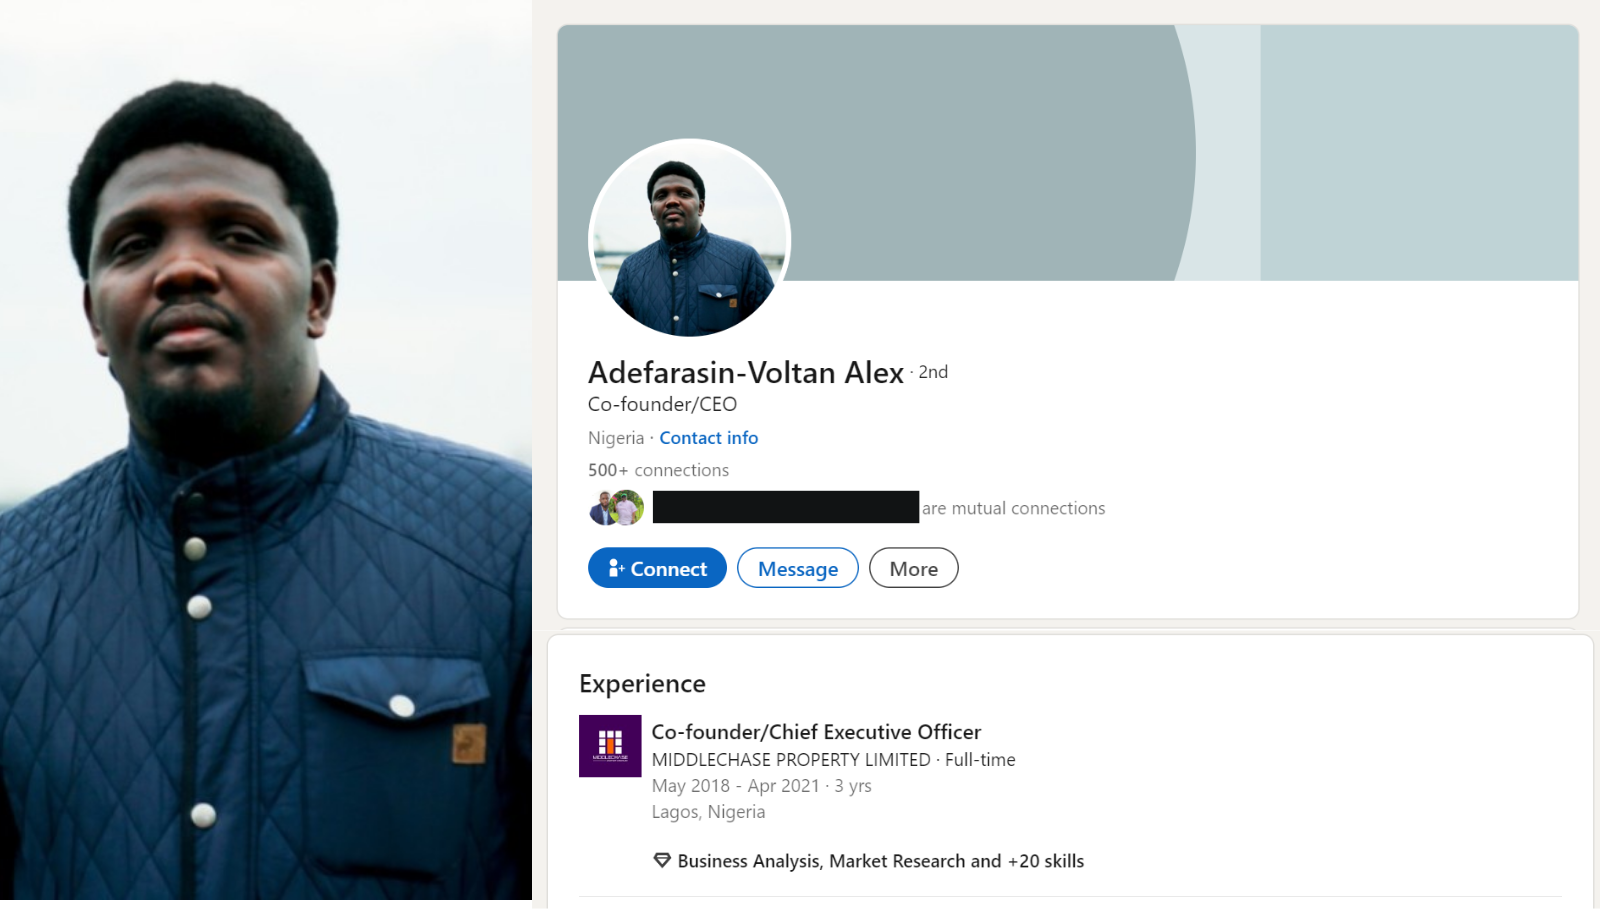Screen dimensions: 1600x909
Task: Click the mutual connections avatar pair
Action: click(617, 508)
